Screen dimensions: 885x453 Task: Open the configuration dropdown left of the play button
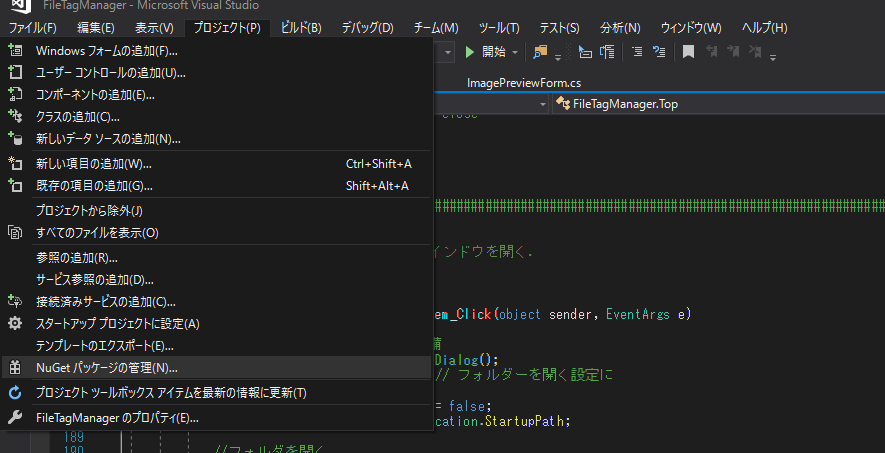[449, 52]
